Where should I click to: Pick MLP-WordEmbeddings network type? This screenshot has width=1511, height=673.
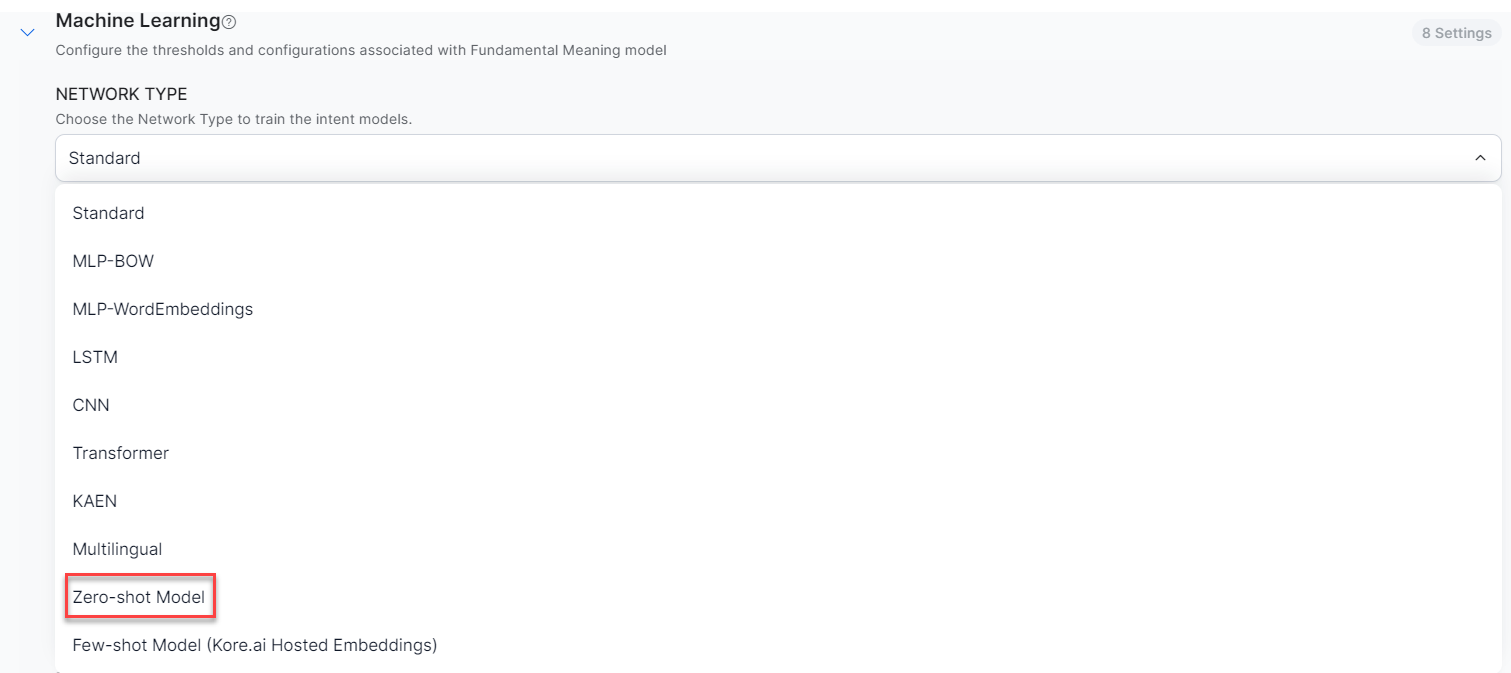[x=162, y=309]
